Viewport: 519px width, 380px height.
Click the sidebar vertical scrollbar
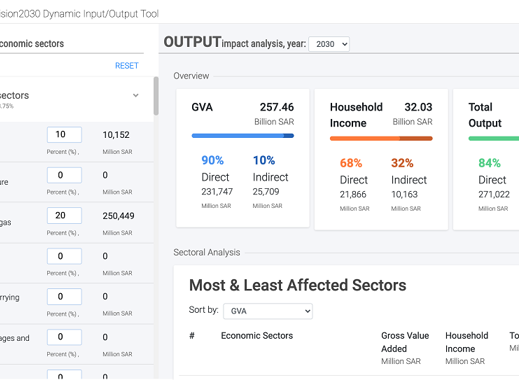pos(156,96)
